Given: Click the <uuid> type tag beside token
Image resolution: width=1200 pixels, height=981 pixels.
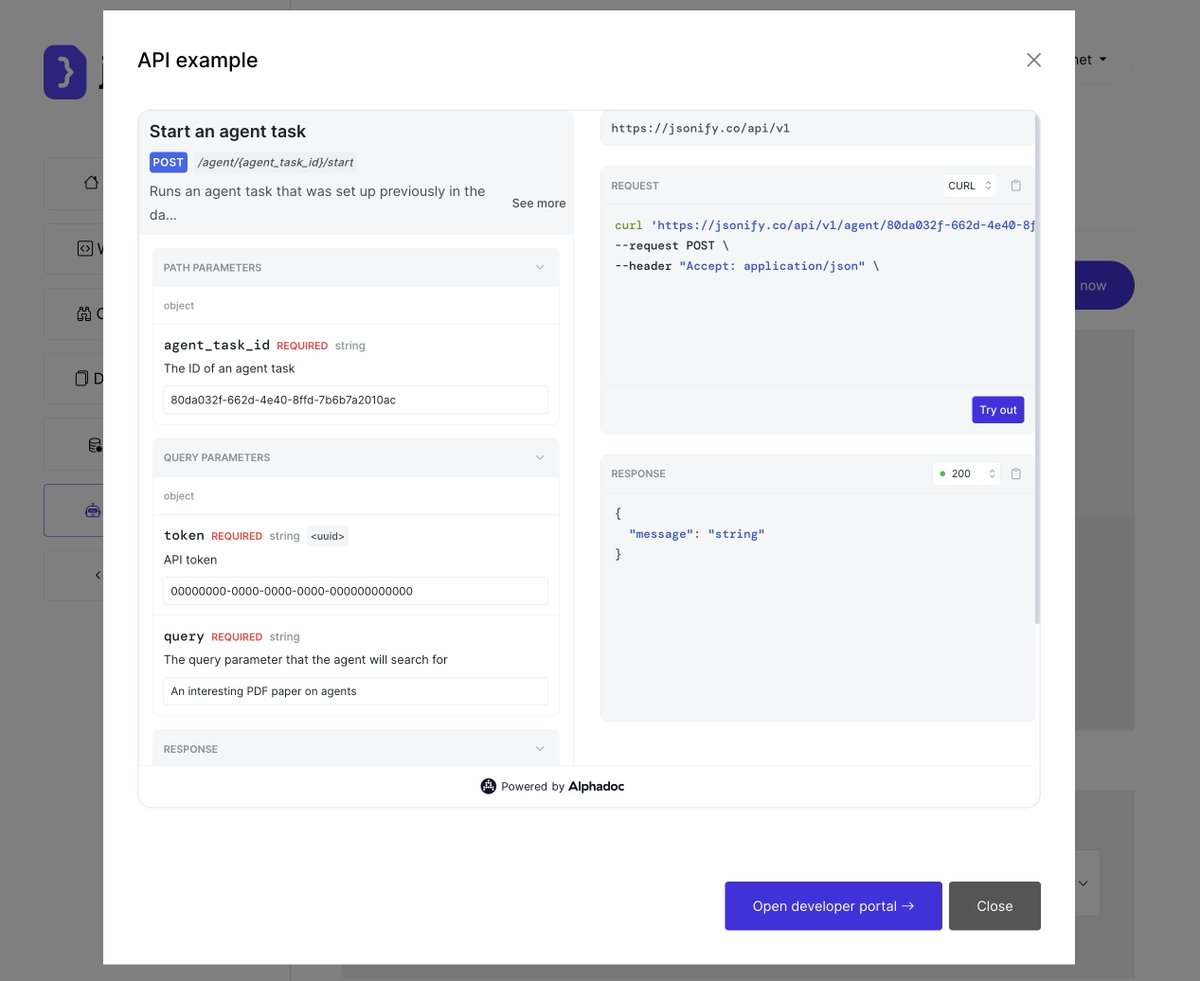Looking at the screenshot, I should 328,536.
